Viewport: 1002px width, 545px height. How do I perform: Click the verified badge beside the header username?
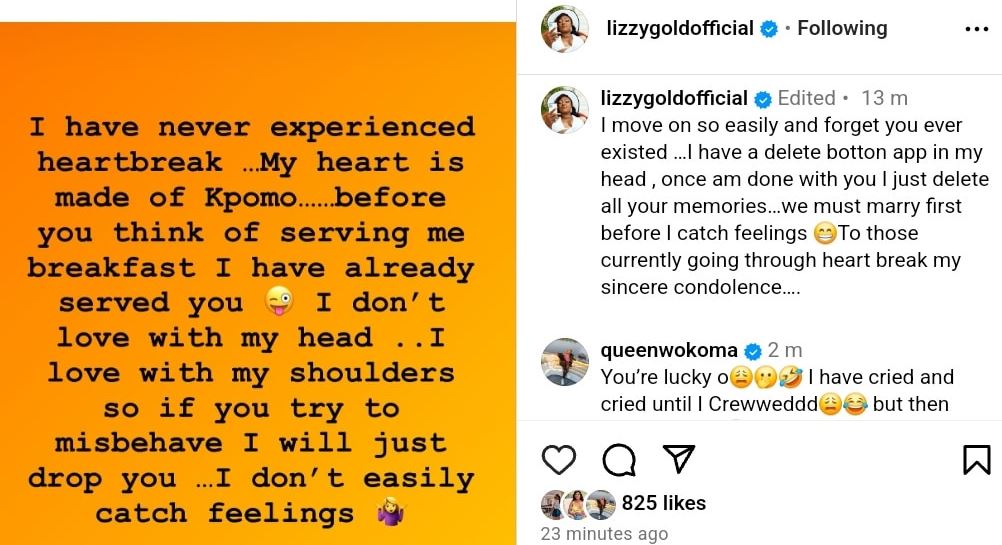pyautogui.click(x=769, y=29)
